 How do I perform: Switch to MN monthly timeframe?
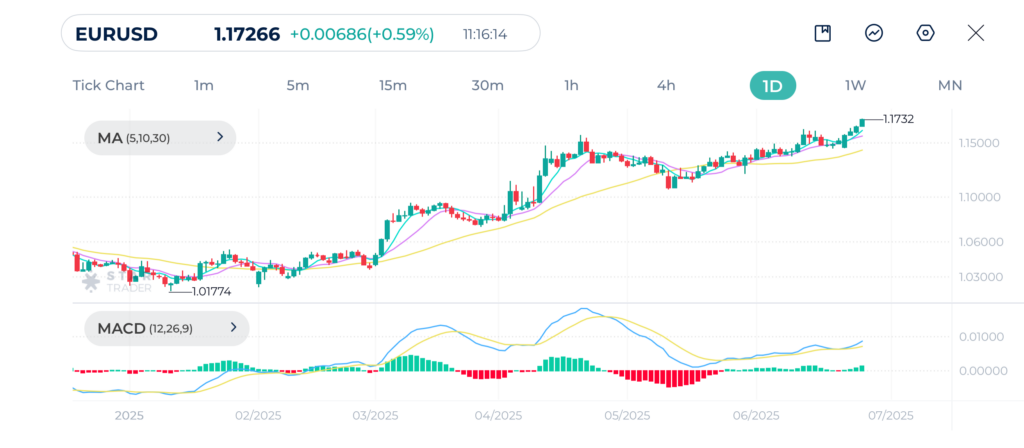[949, 85]
